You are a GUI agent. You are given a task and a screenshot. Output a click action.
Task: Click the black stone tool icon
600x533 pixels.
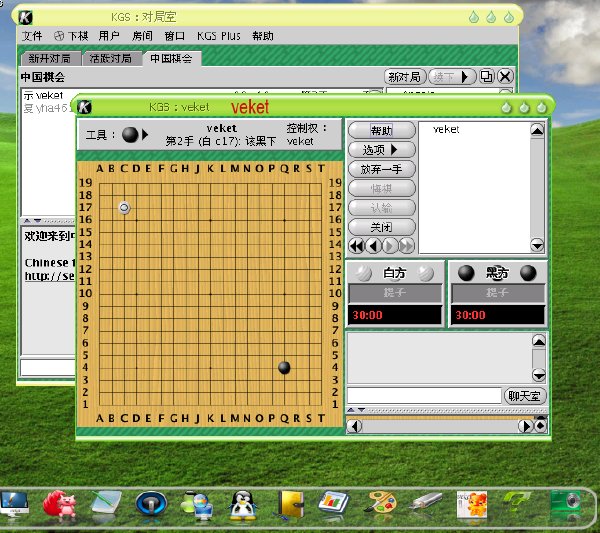(x=130, y=135)
